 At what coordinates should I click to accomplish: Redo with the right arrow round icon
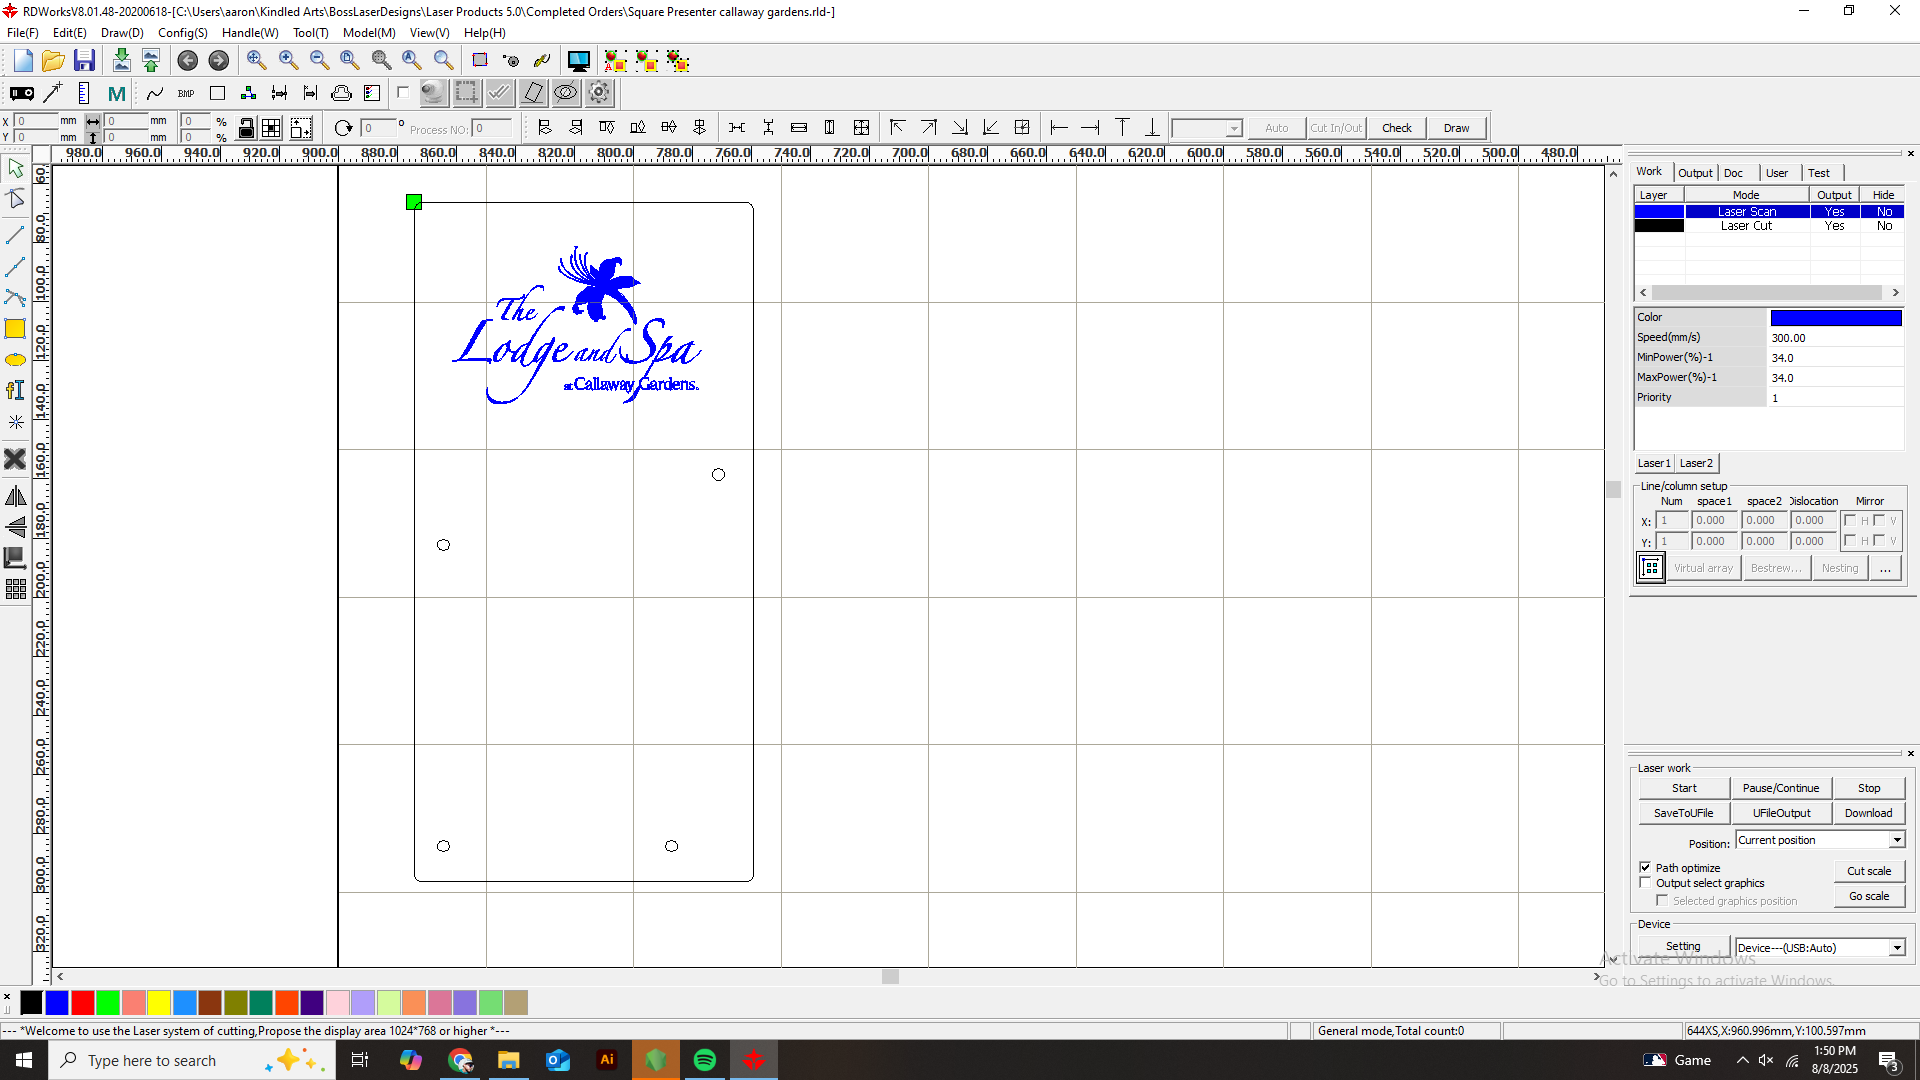coord(218,61)
